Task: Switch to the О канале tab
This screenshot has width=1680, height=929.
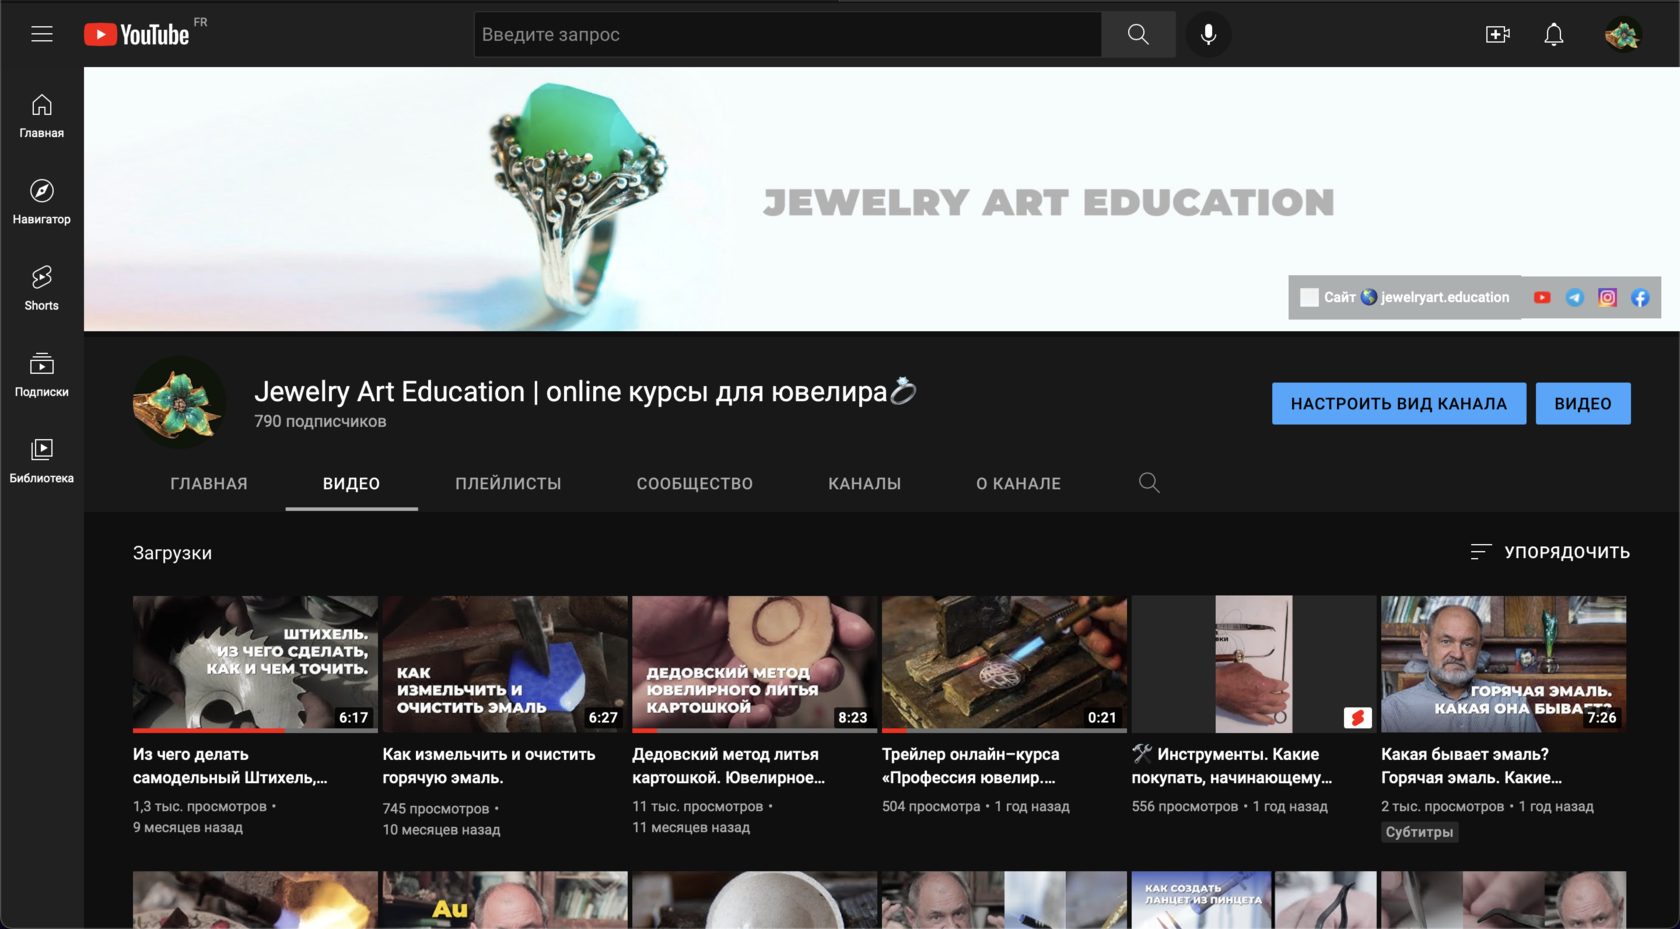Action: pyautogui.click(x=1018, y=483)
